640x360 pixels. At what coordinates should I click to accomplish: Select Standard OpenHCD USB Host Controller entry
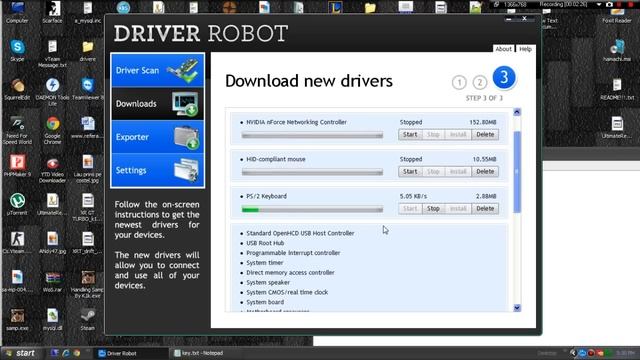(x=300, y=233)
